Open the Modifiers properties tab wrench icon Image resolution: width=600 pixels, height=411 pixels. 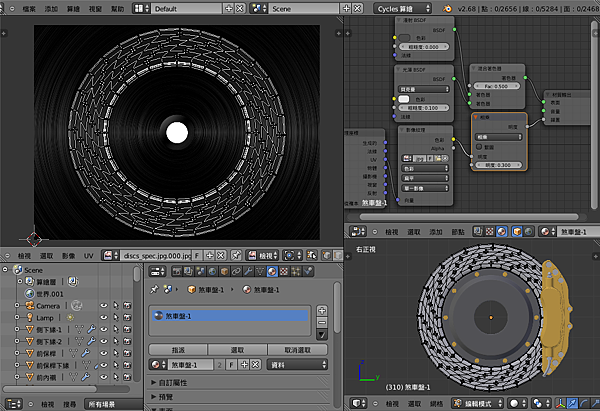click(x=248, y=271)
